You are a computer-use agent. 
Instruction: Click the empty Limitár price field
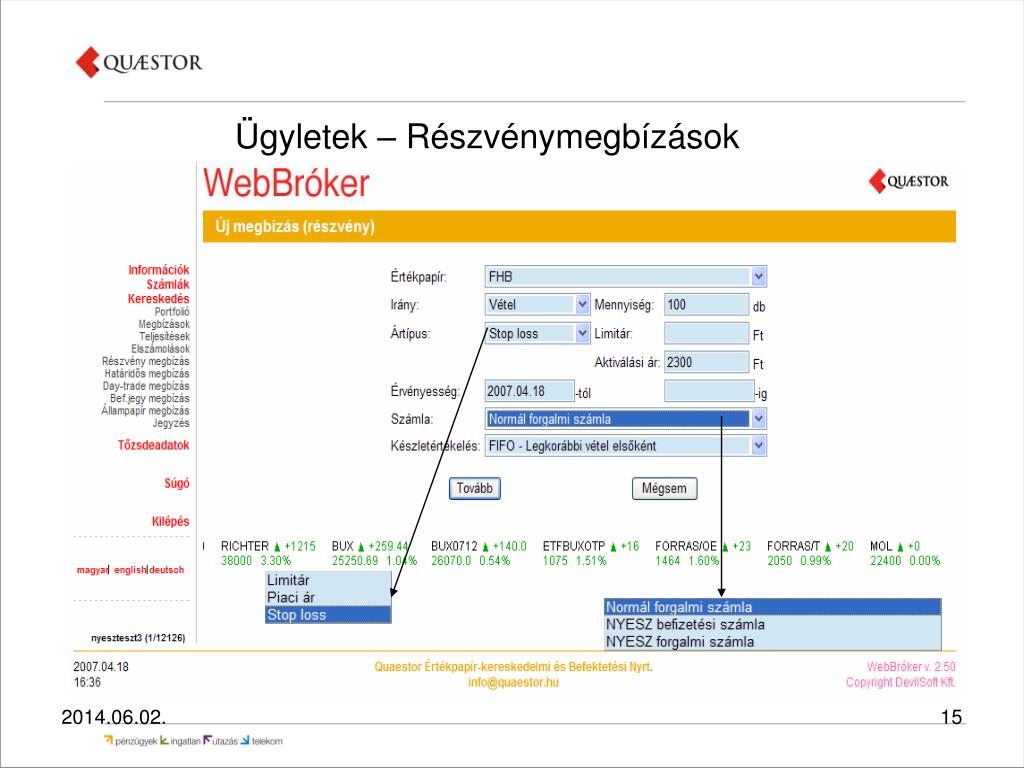click(x=707, y=333)
